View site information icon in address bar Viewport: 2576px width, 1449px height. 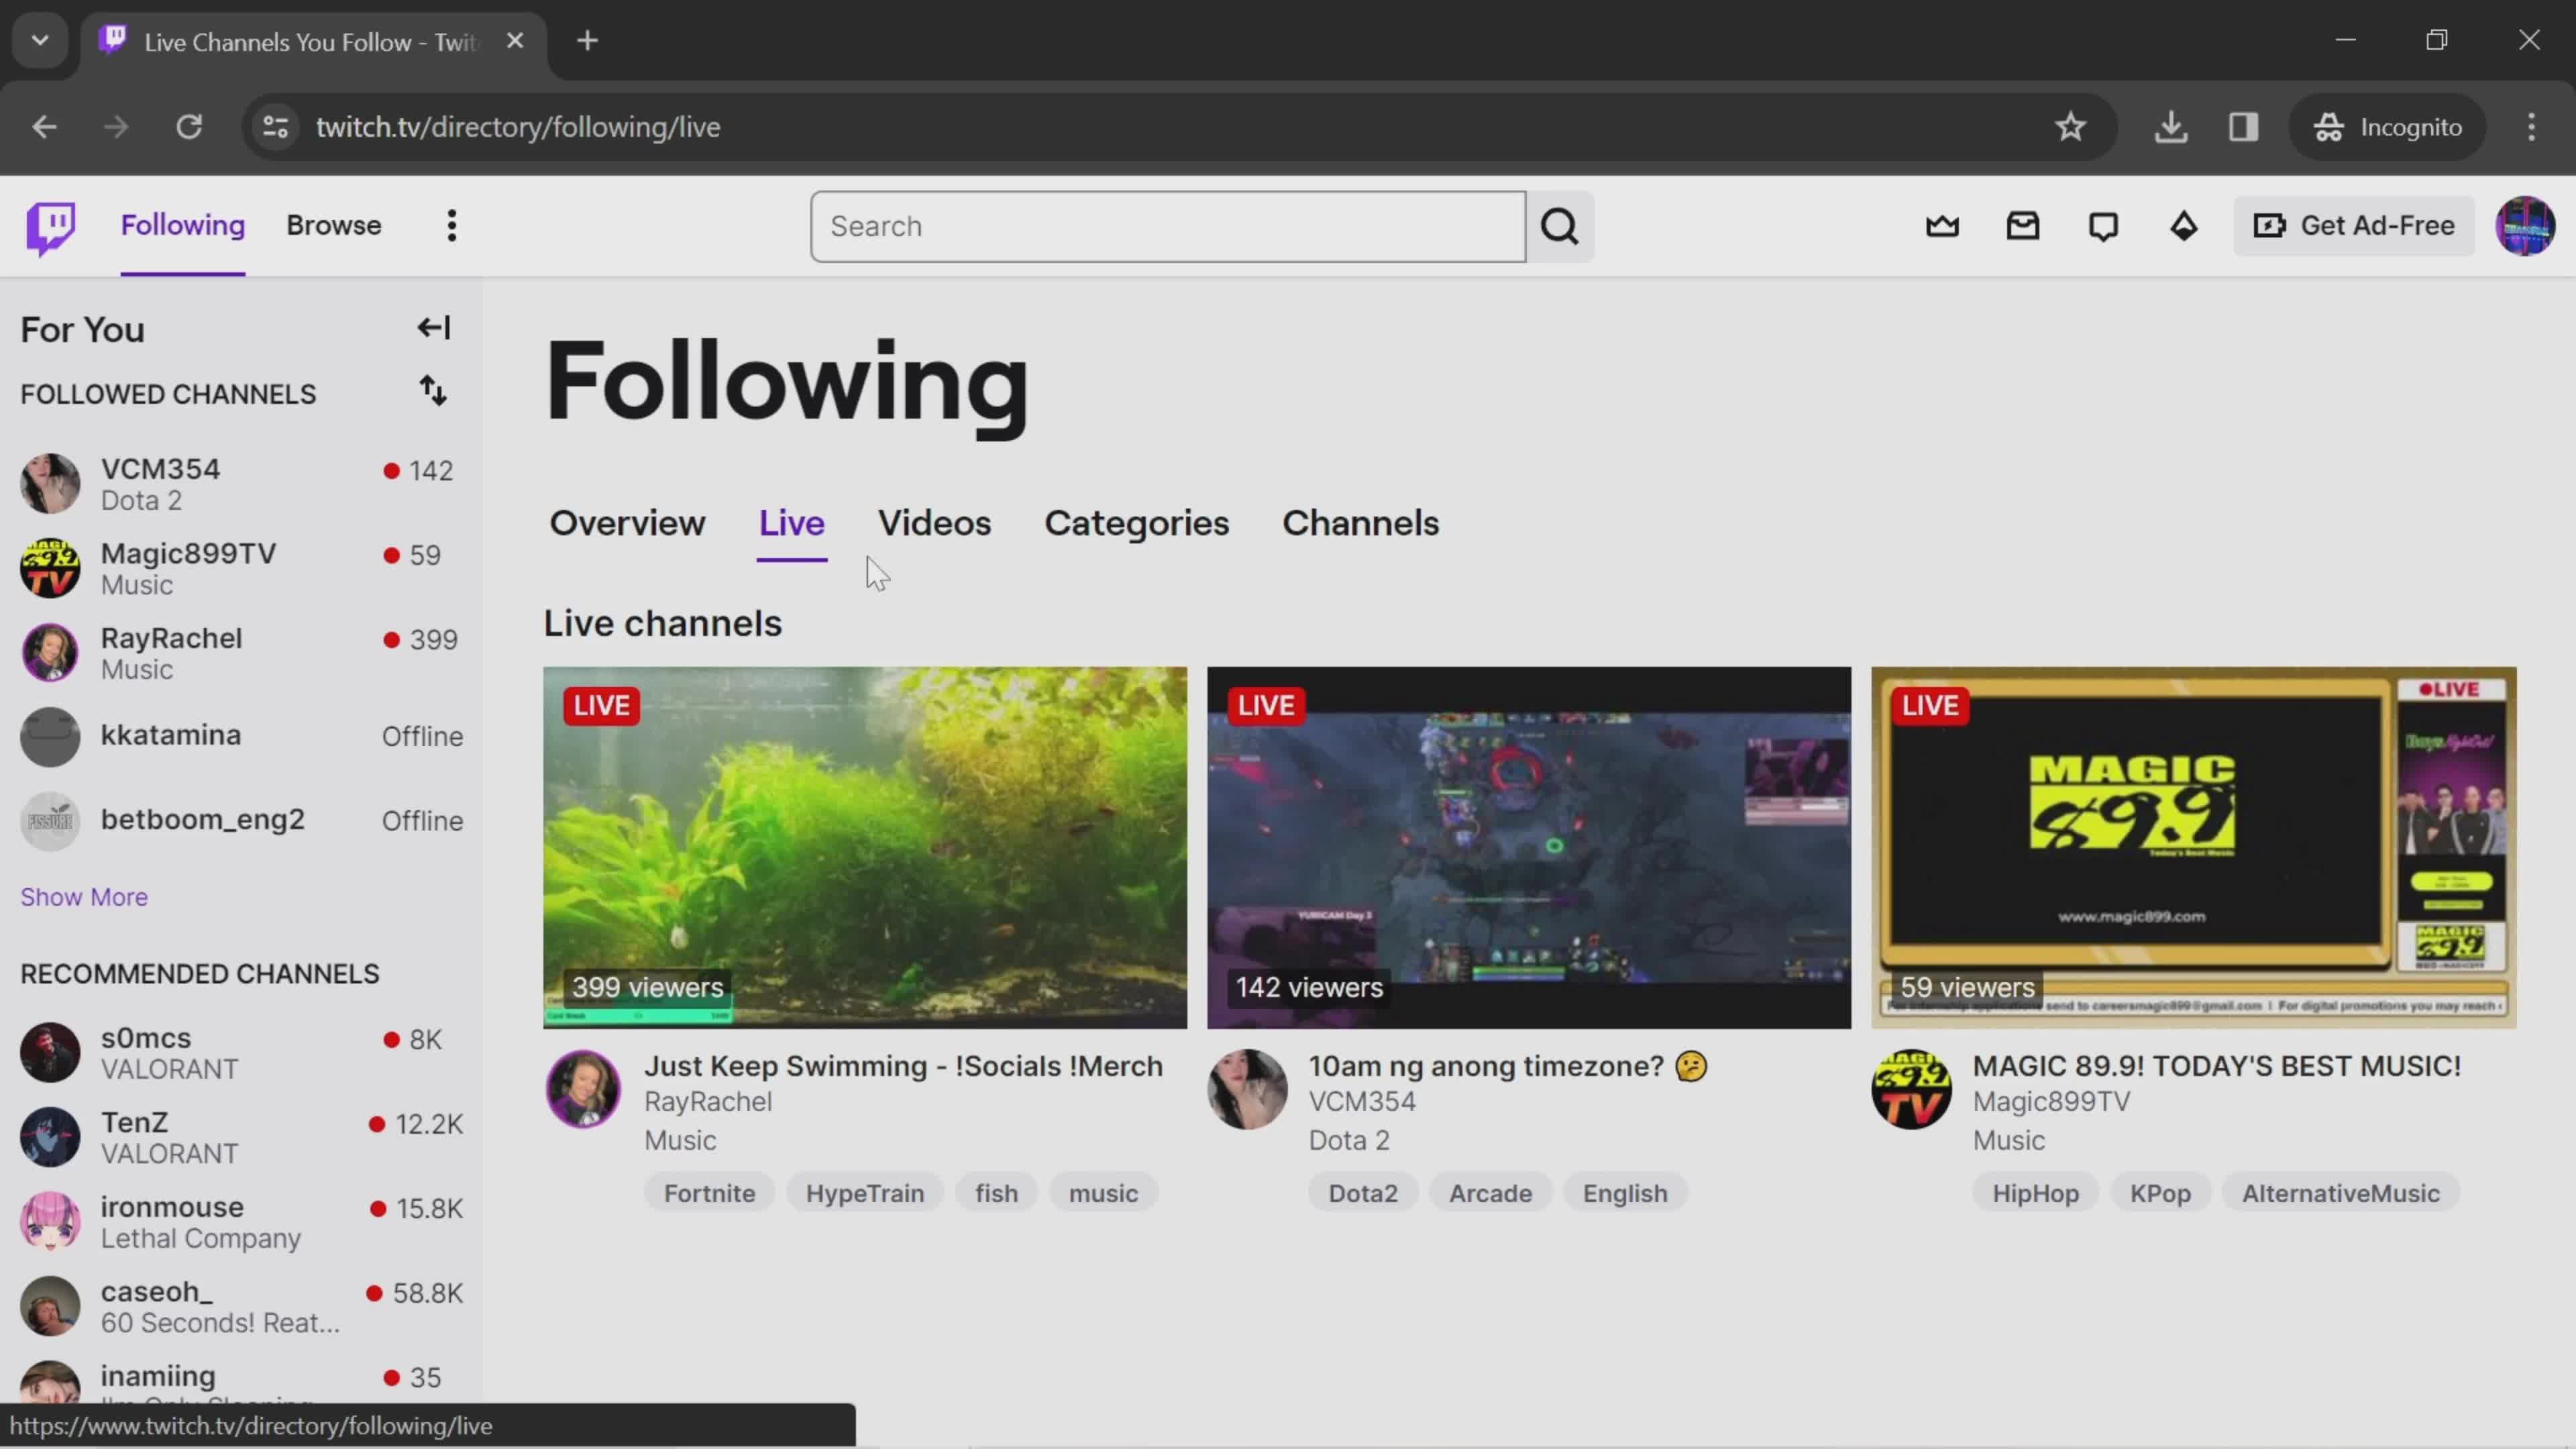275,127
